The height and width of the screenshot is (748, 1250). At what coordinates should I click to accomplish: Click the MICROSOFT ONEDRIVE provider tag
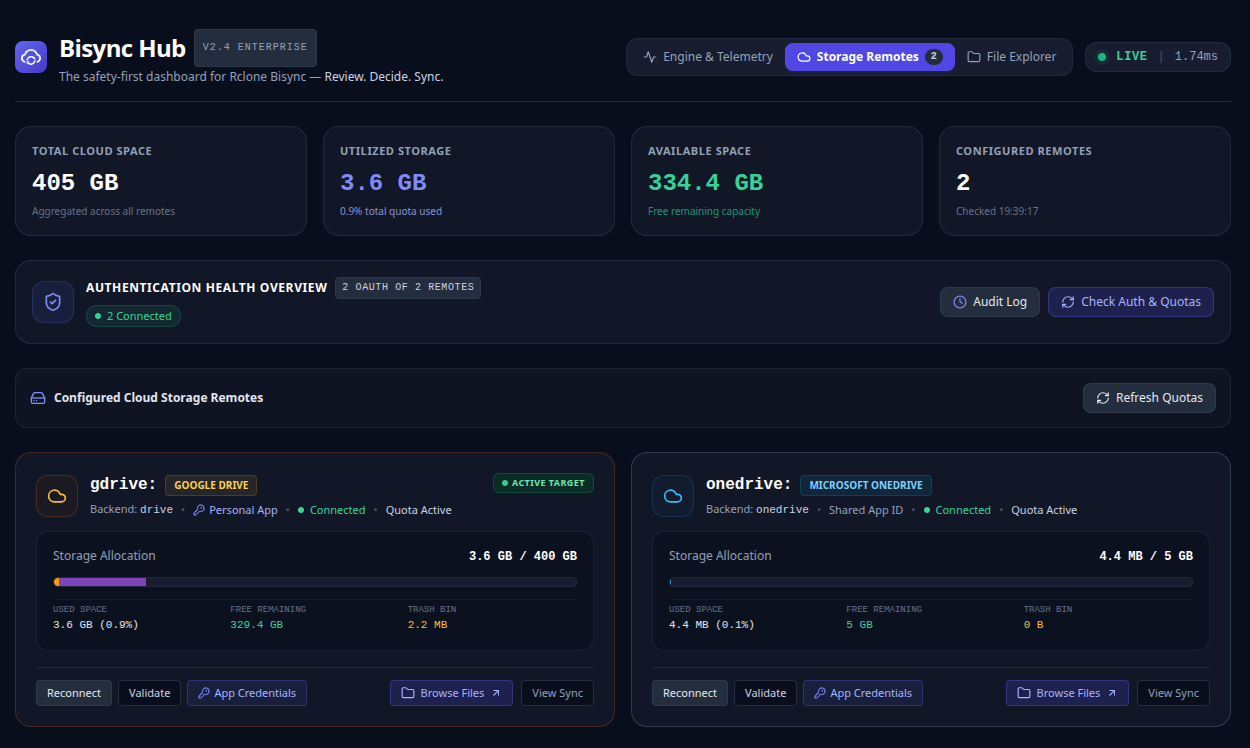(866, 485)
